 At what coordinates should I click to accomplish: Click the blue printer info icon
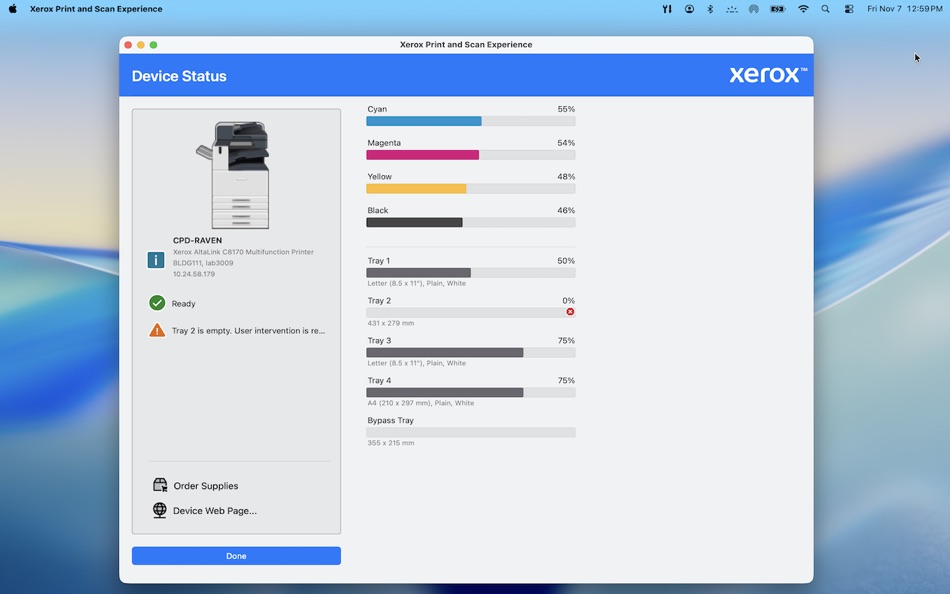(157, 259)
